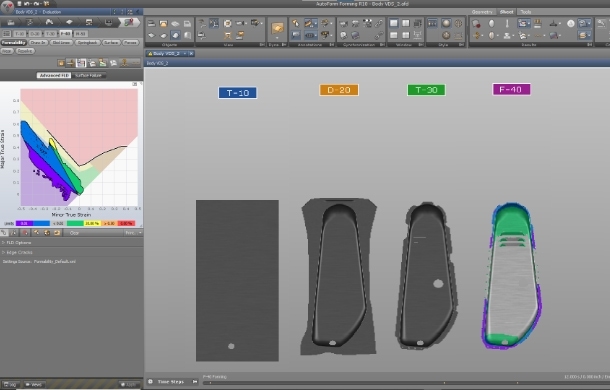Click the thermometer icon in Results group
The width and height of the screenshot is (610, 390).
[x=507, y=23]
